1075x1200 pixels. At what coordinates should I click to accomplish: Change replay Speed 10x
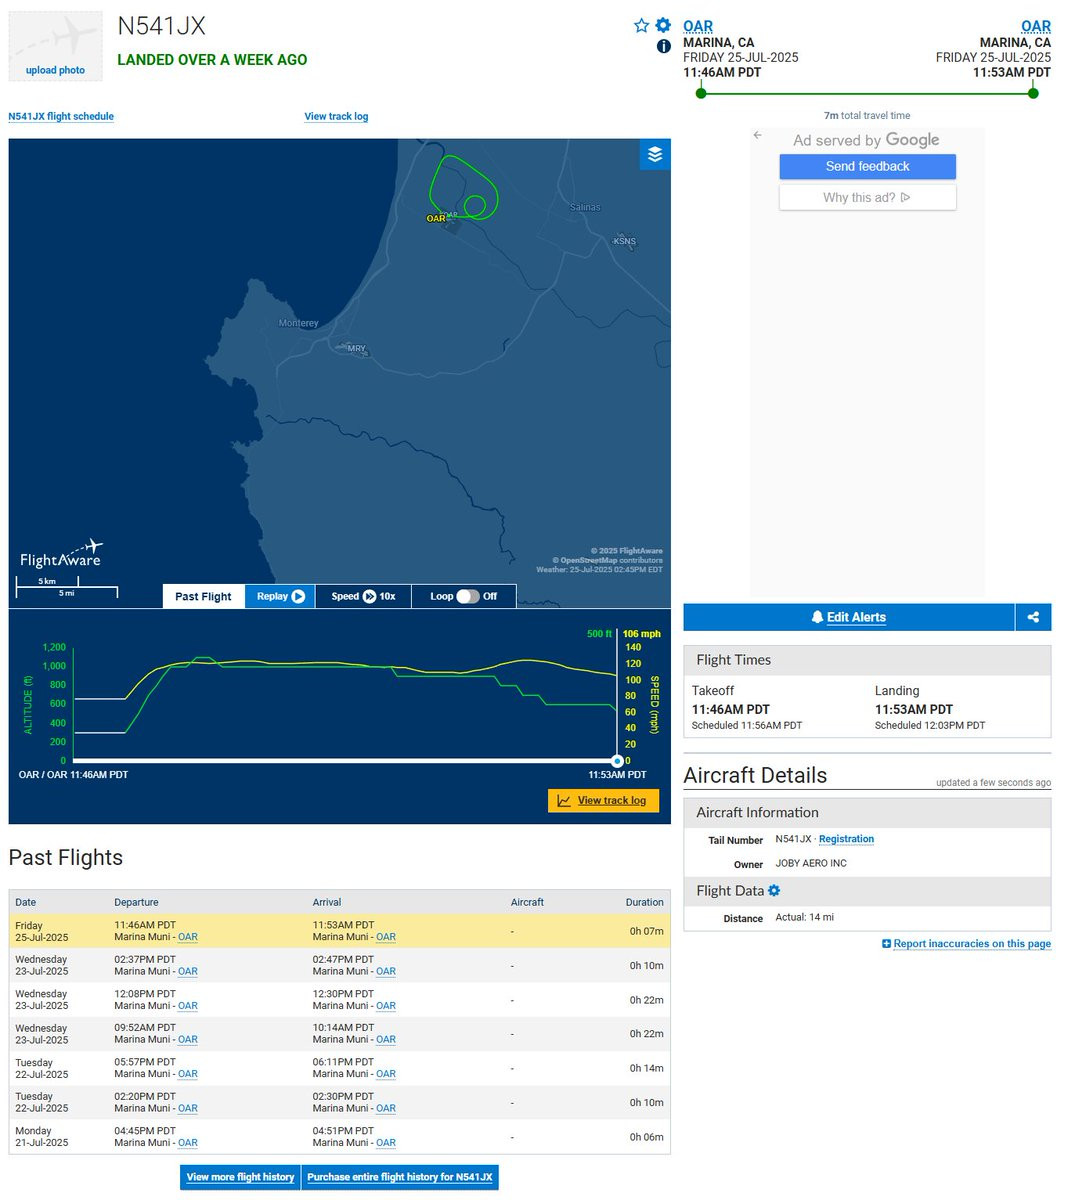tap(363, 596)
